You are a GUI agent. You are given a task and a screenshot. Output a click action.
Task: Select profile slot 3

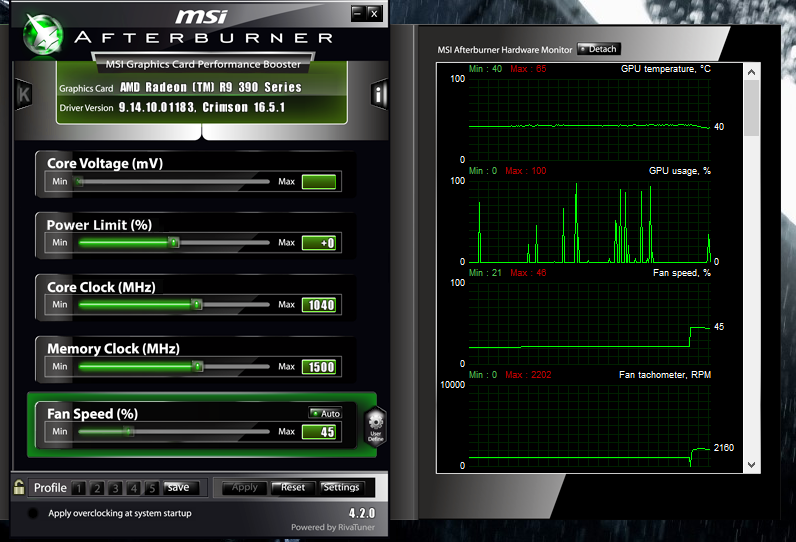click(115, 488)
